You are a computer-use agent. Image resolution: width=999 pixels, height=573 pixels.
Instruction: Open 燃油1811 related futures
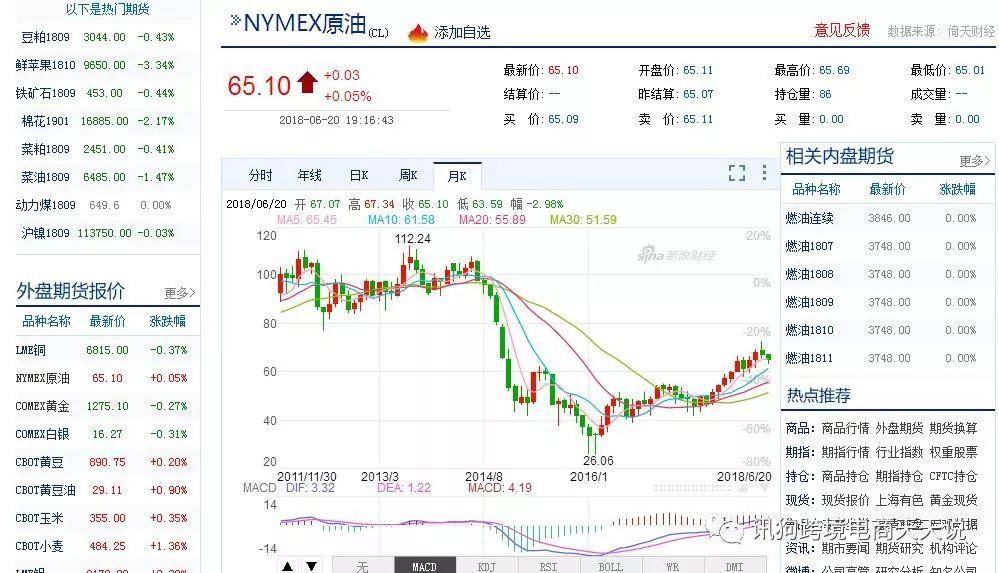coord(809,359)
